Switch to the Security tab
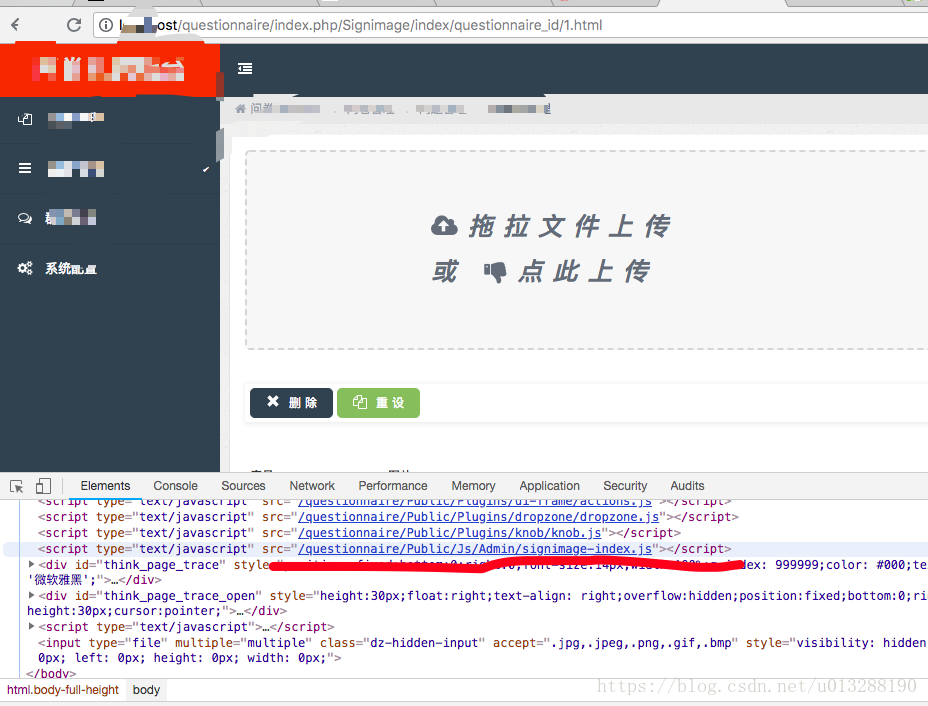 tap(625, 486)
